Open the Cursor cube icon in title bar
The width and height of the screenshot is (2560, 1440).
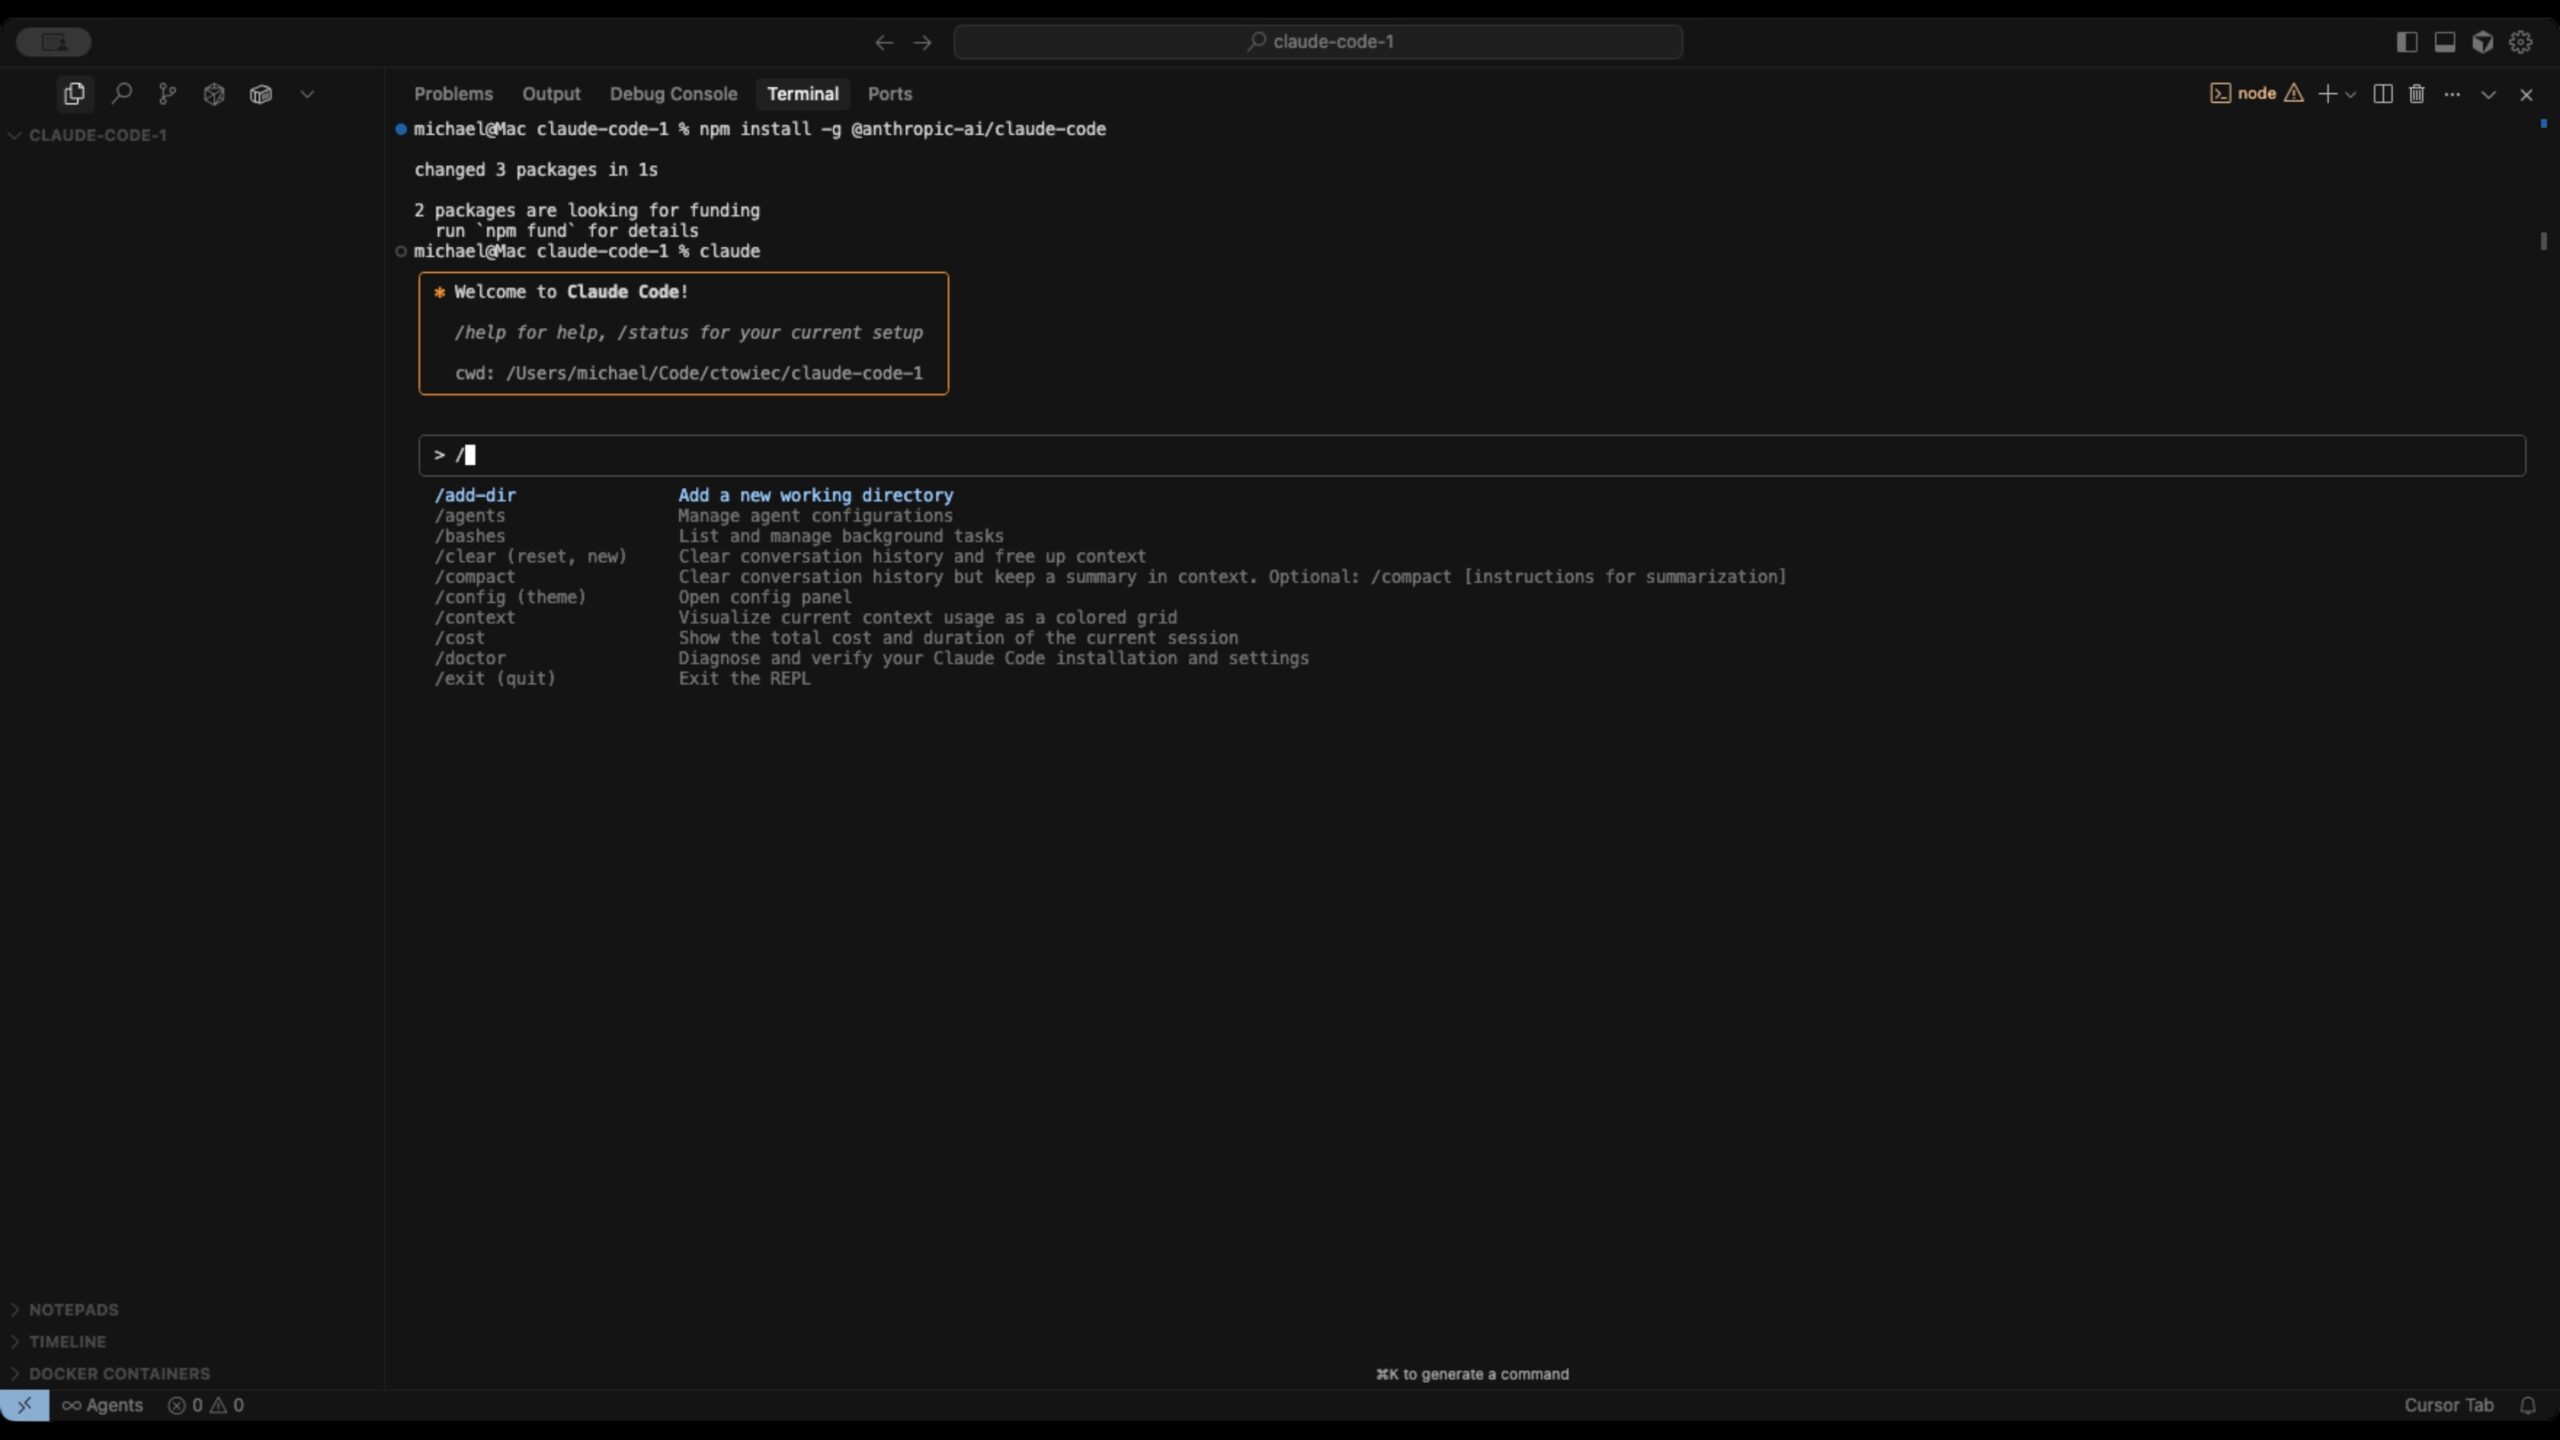click(x=2483, y=42)
